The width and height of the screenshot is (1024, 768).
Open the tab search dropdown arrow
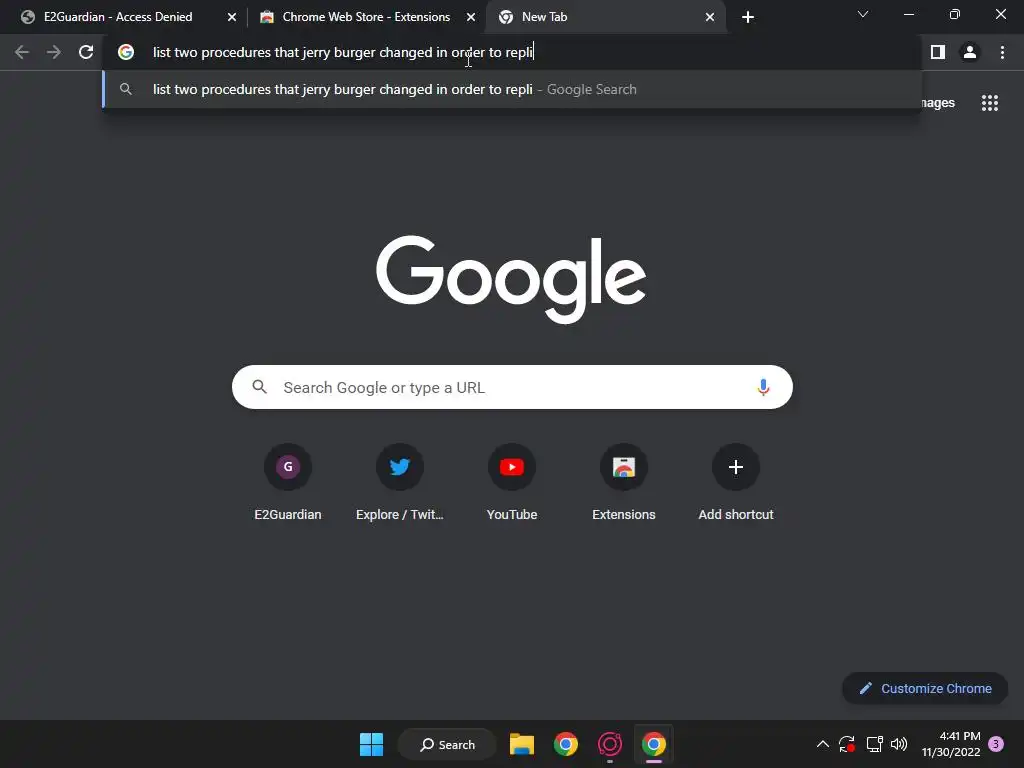pyautogui.click(x=863, y=14)
